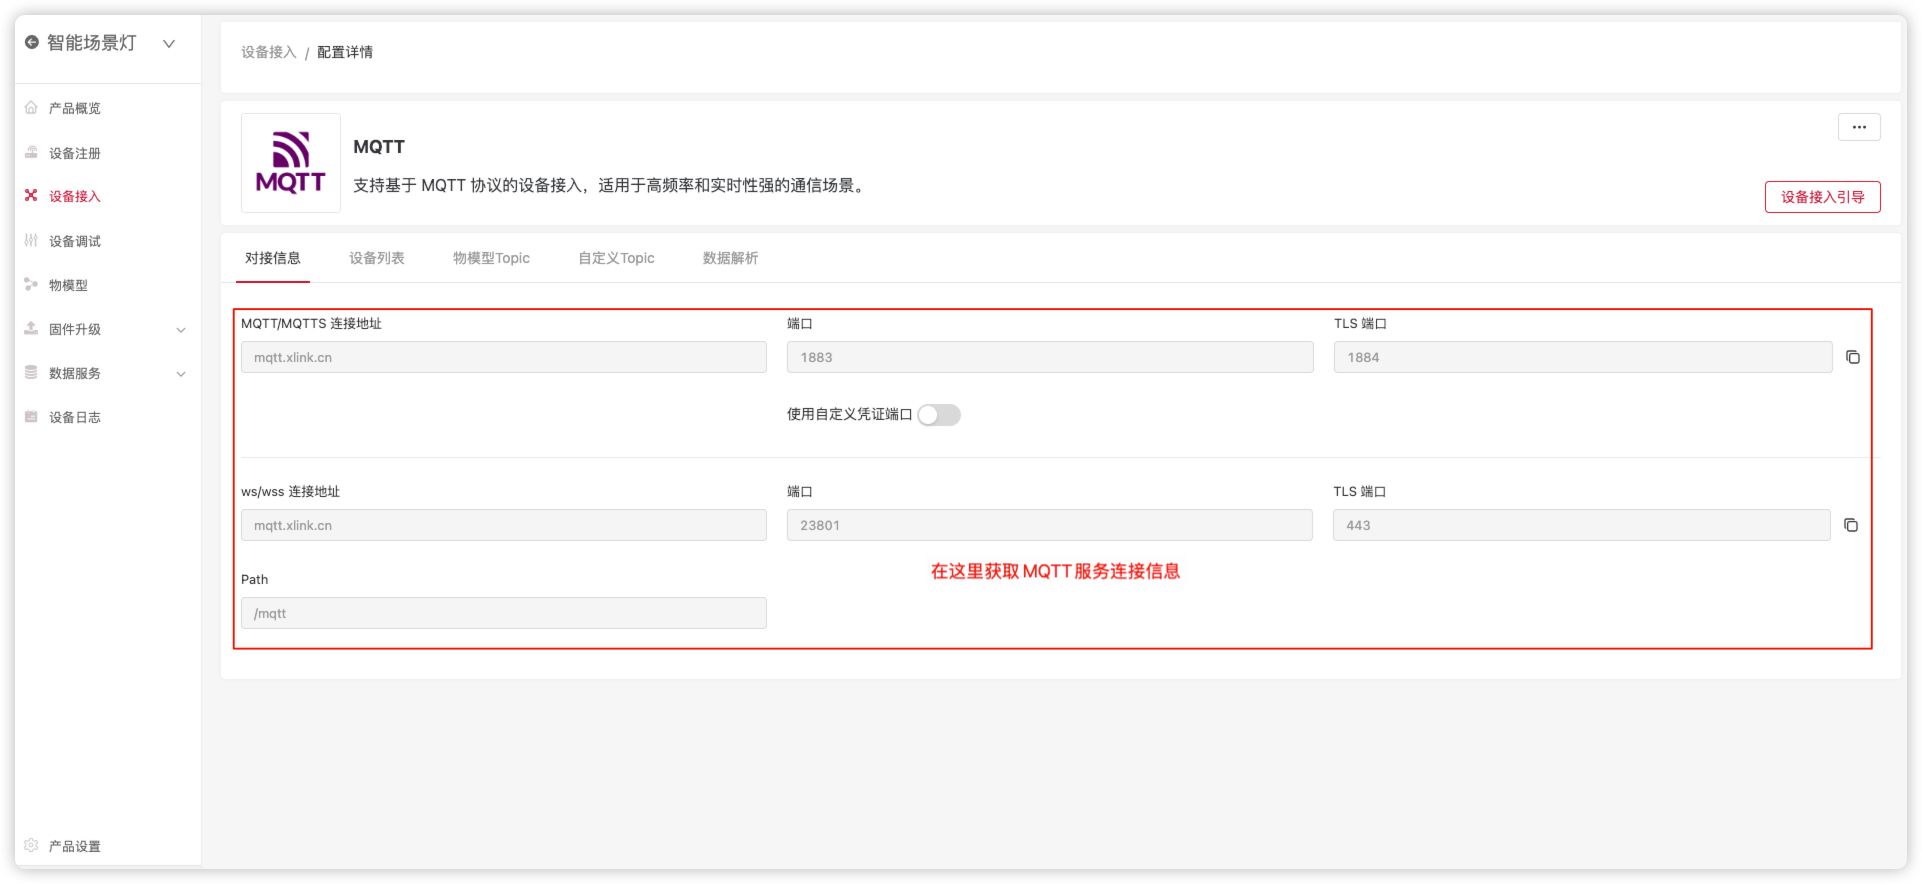1922x884 pixels.
Task: Enable the 使用自定义凭证端口 switch
Action: pos(938,415)
